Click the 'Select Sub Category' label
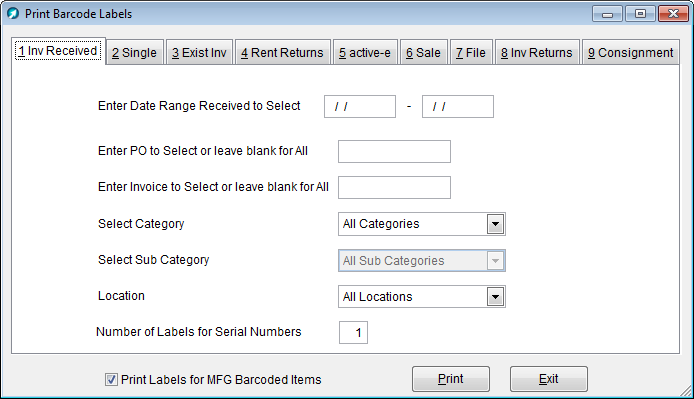 154,260
